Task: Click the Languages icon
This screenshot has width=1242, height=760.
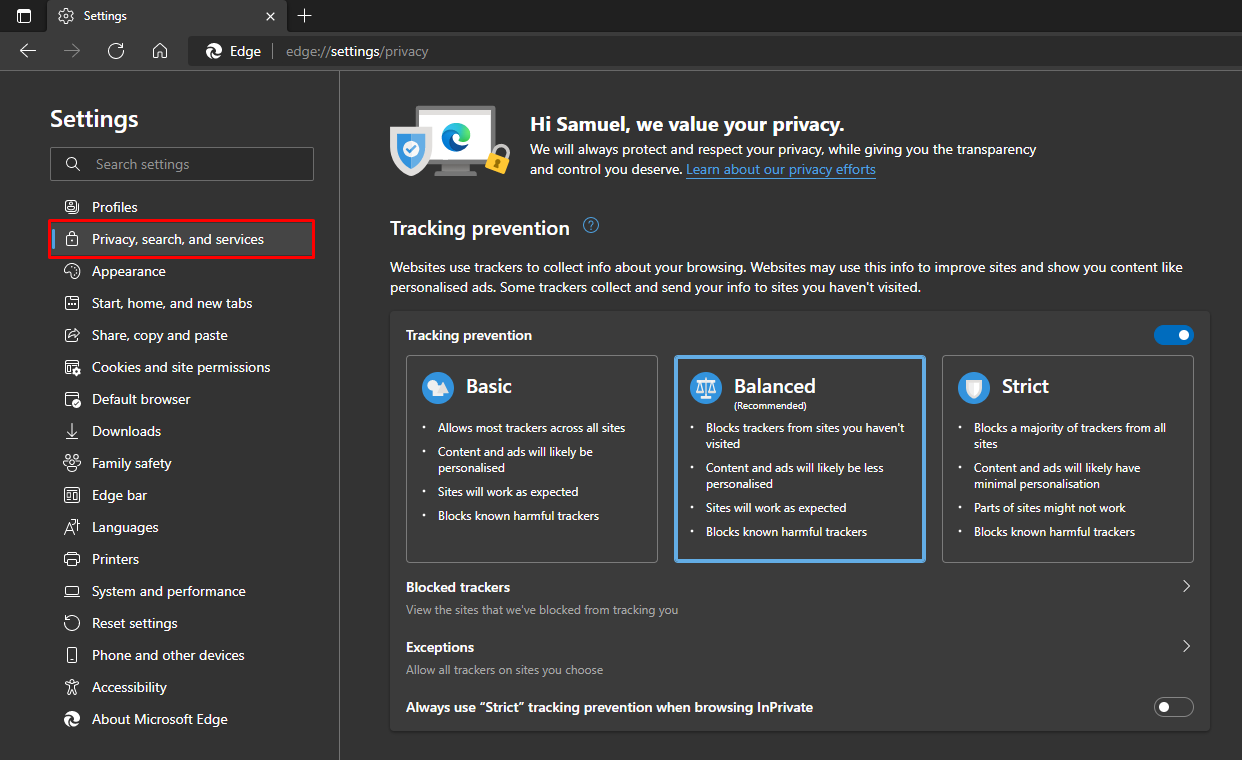Action: [72, 527]
